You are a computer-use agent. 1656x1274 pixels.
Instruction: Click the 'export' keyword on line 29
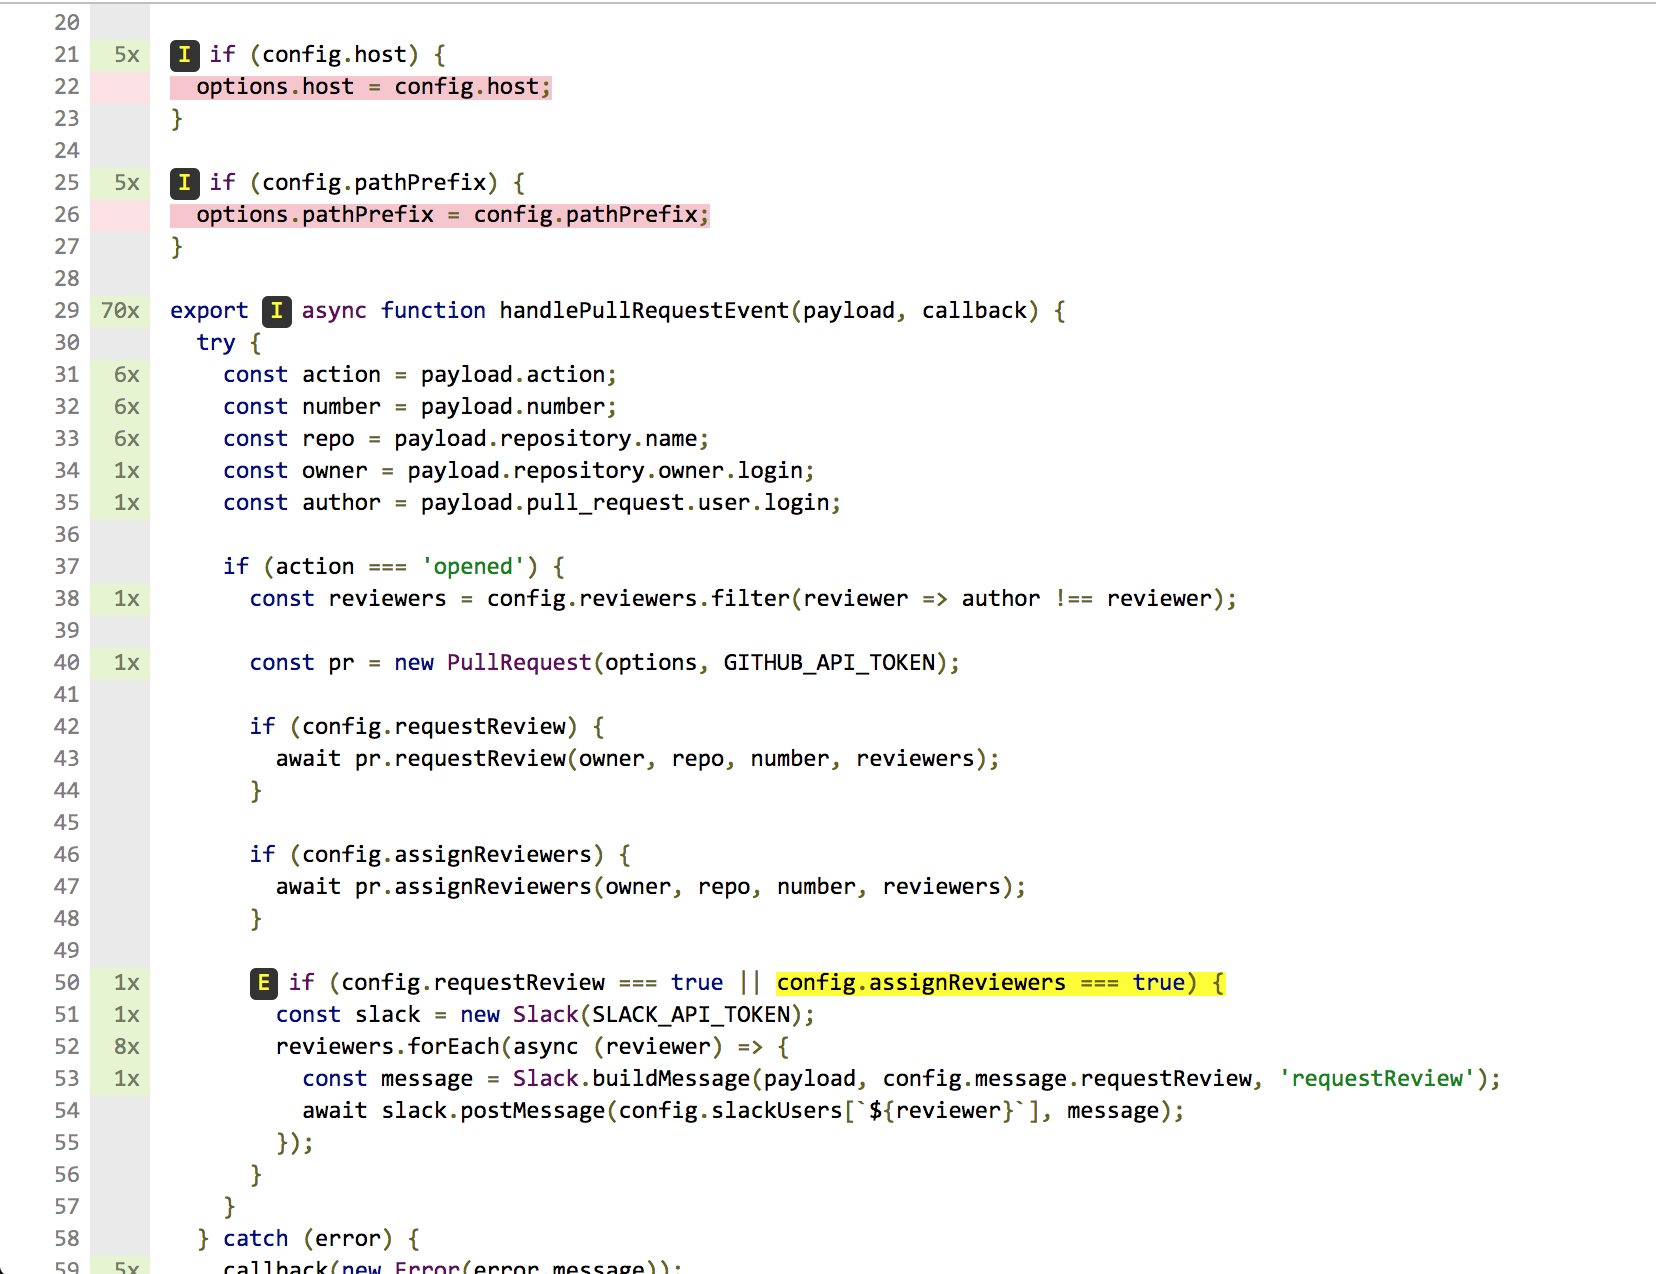(x=209, y=311)
